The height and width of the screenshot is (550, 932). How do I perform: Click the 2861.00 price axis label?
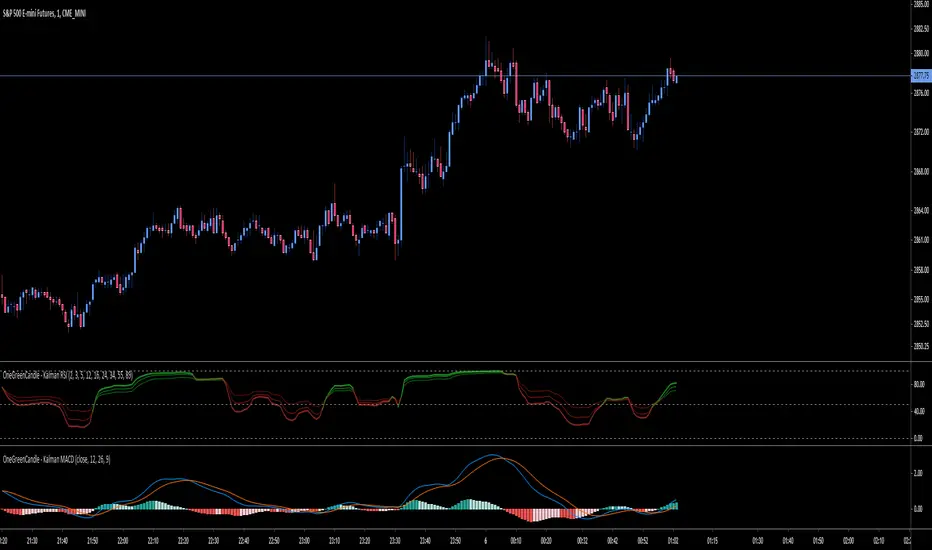tap(921, 240)
